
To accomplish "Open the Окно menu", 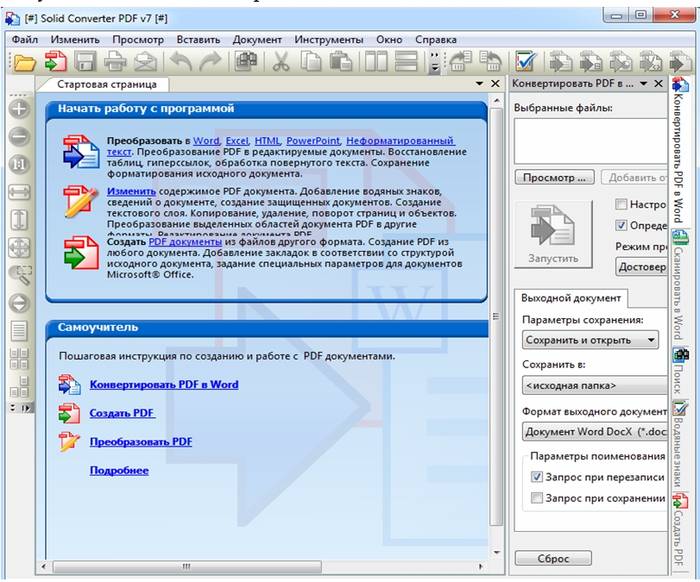I will pyautogui.click(x=389, y=40).
